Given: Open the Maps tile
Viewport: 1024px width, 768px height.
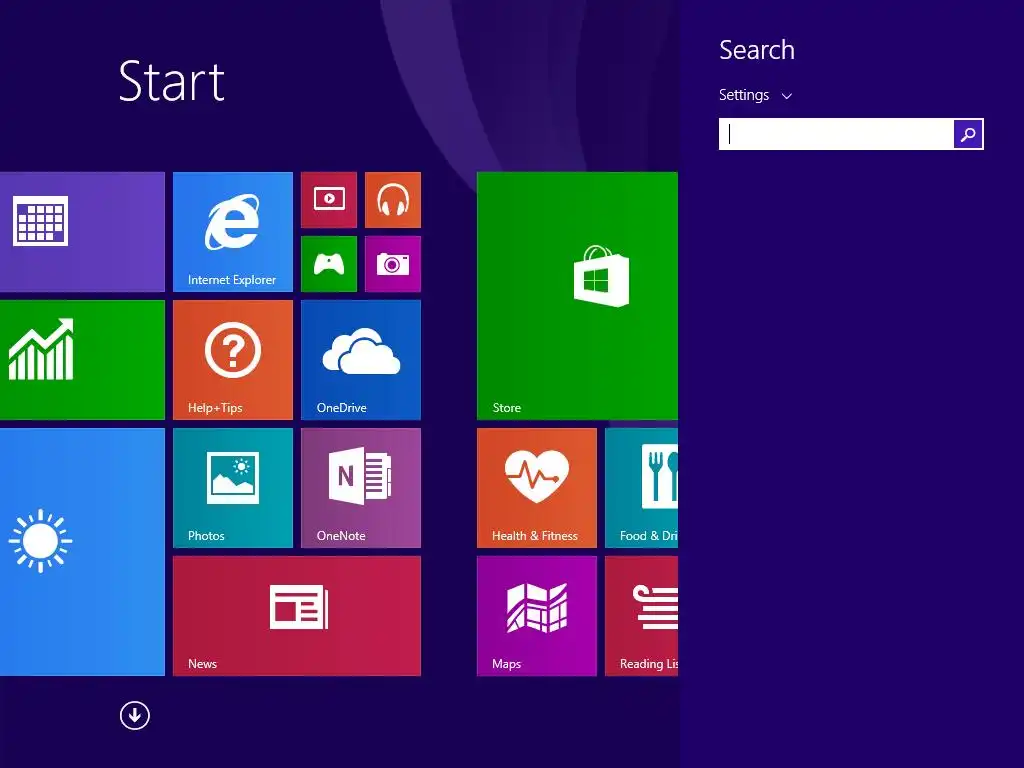Looking at the screenshot, I should (x=537, y=616).
